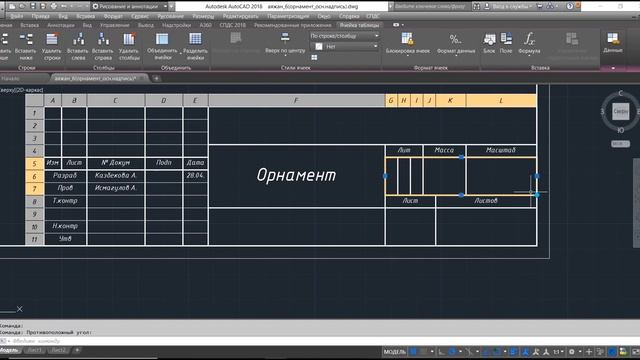
Task: Click the workspace switching gear in status bar
Action: (x=571, y=351)
